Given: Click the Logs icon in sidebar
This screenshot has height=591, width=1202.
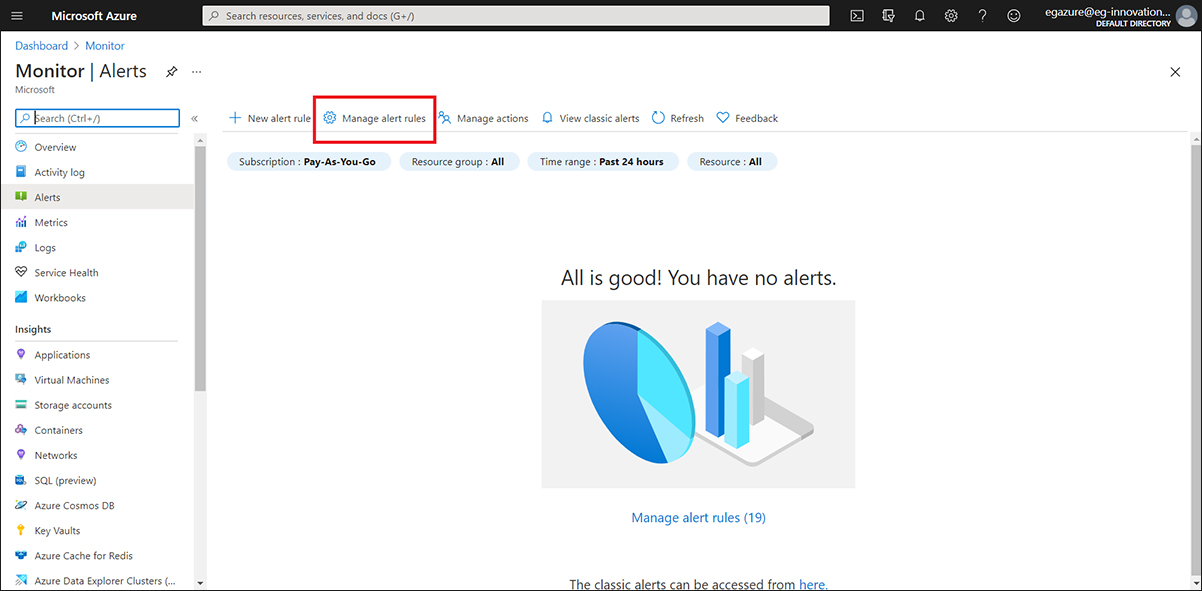Looking at the screenshot, I should [22, 247].
